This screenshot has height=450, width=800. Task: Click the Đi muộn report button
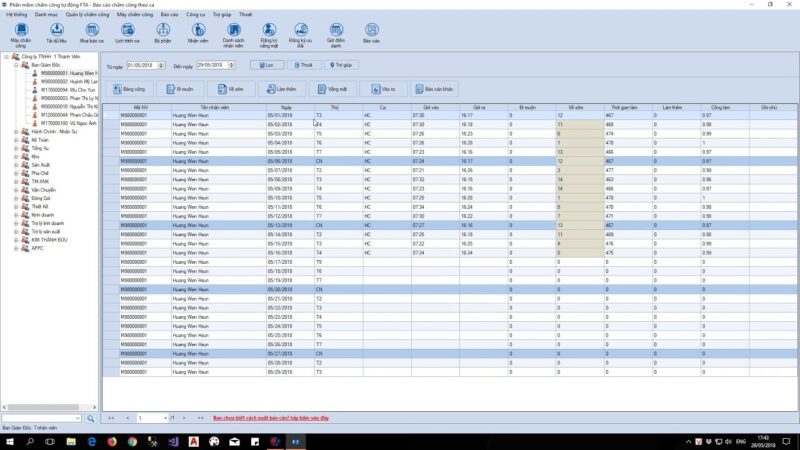tap(181, 89)
